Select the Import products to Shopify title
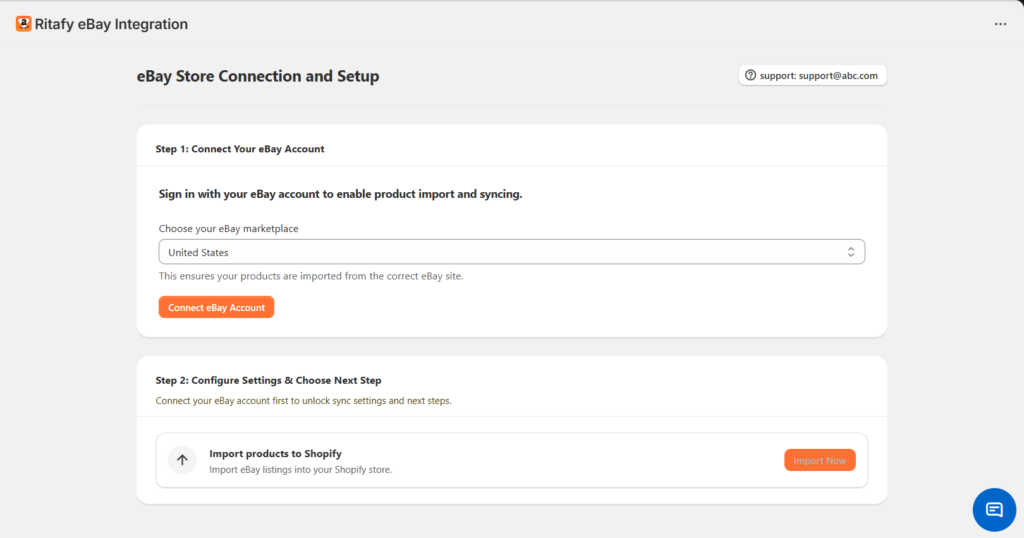 click(x=276, y=453)
